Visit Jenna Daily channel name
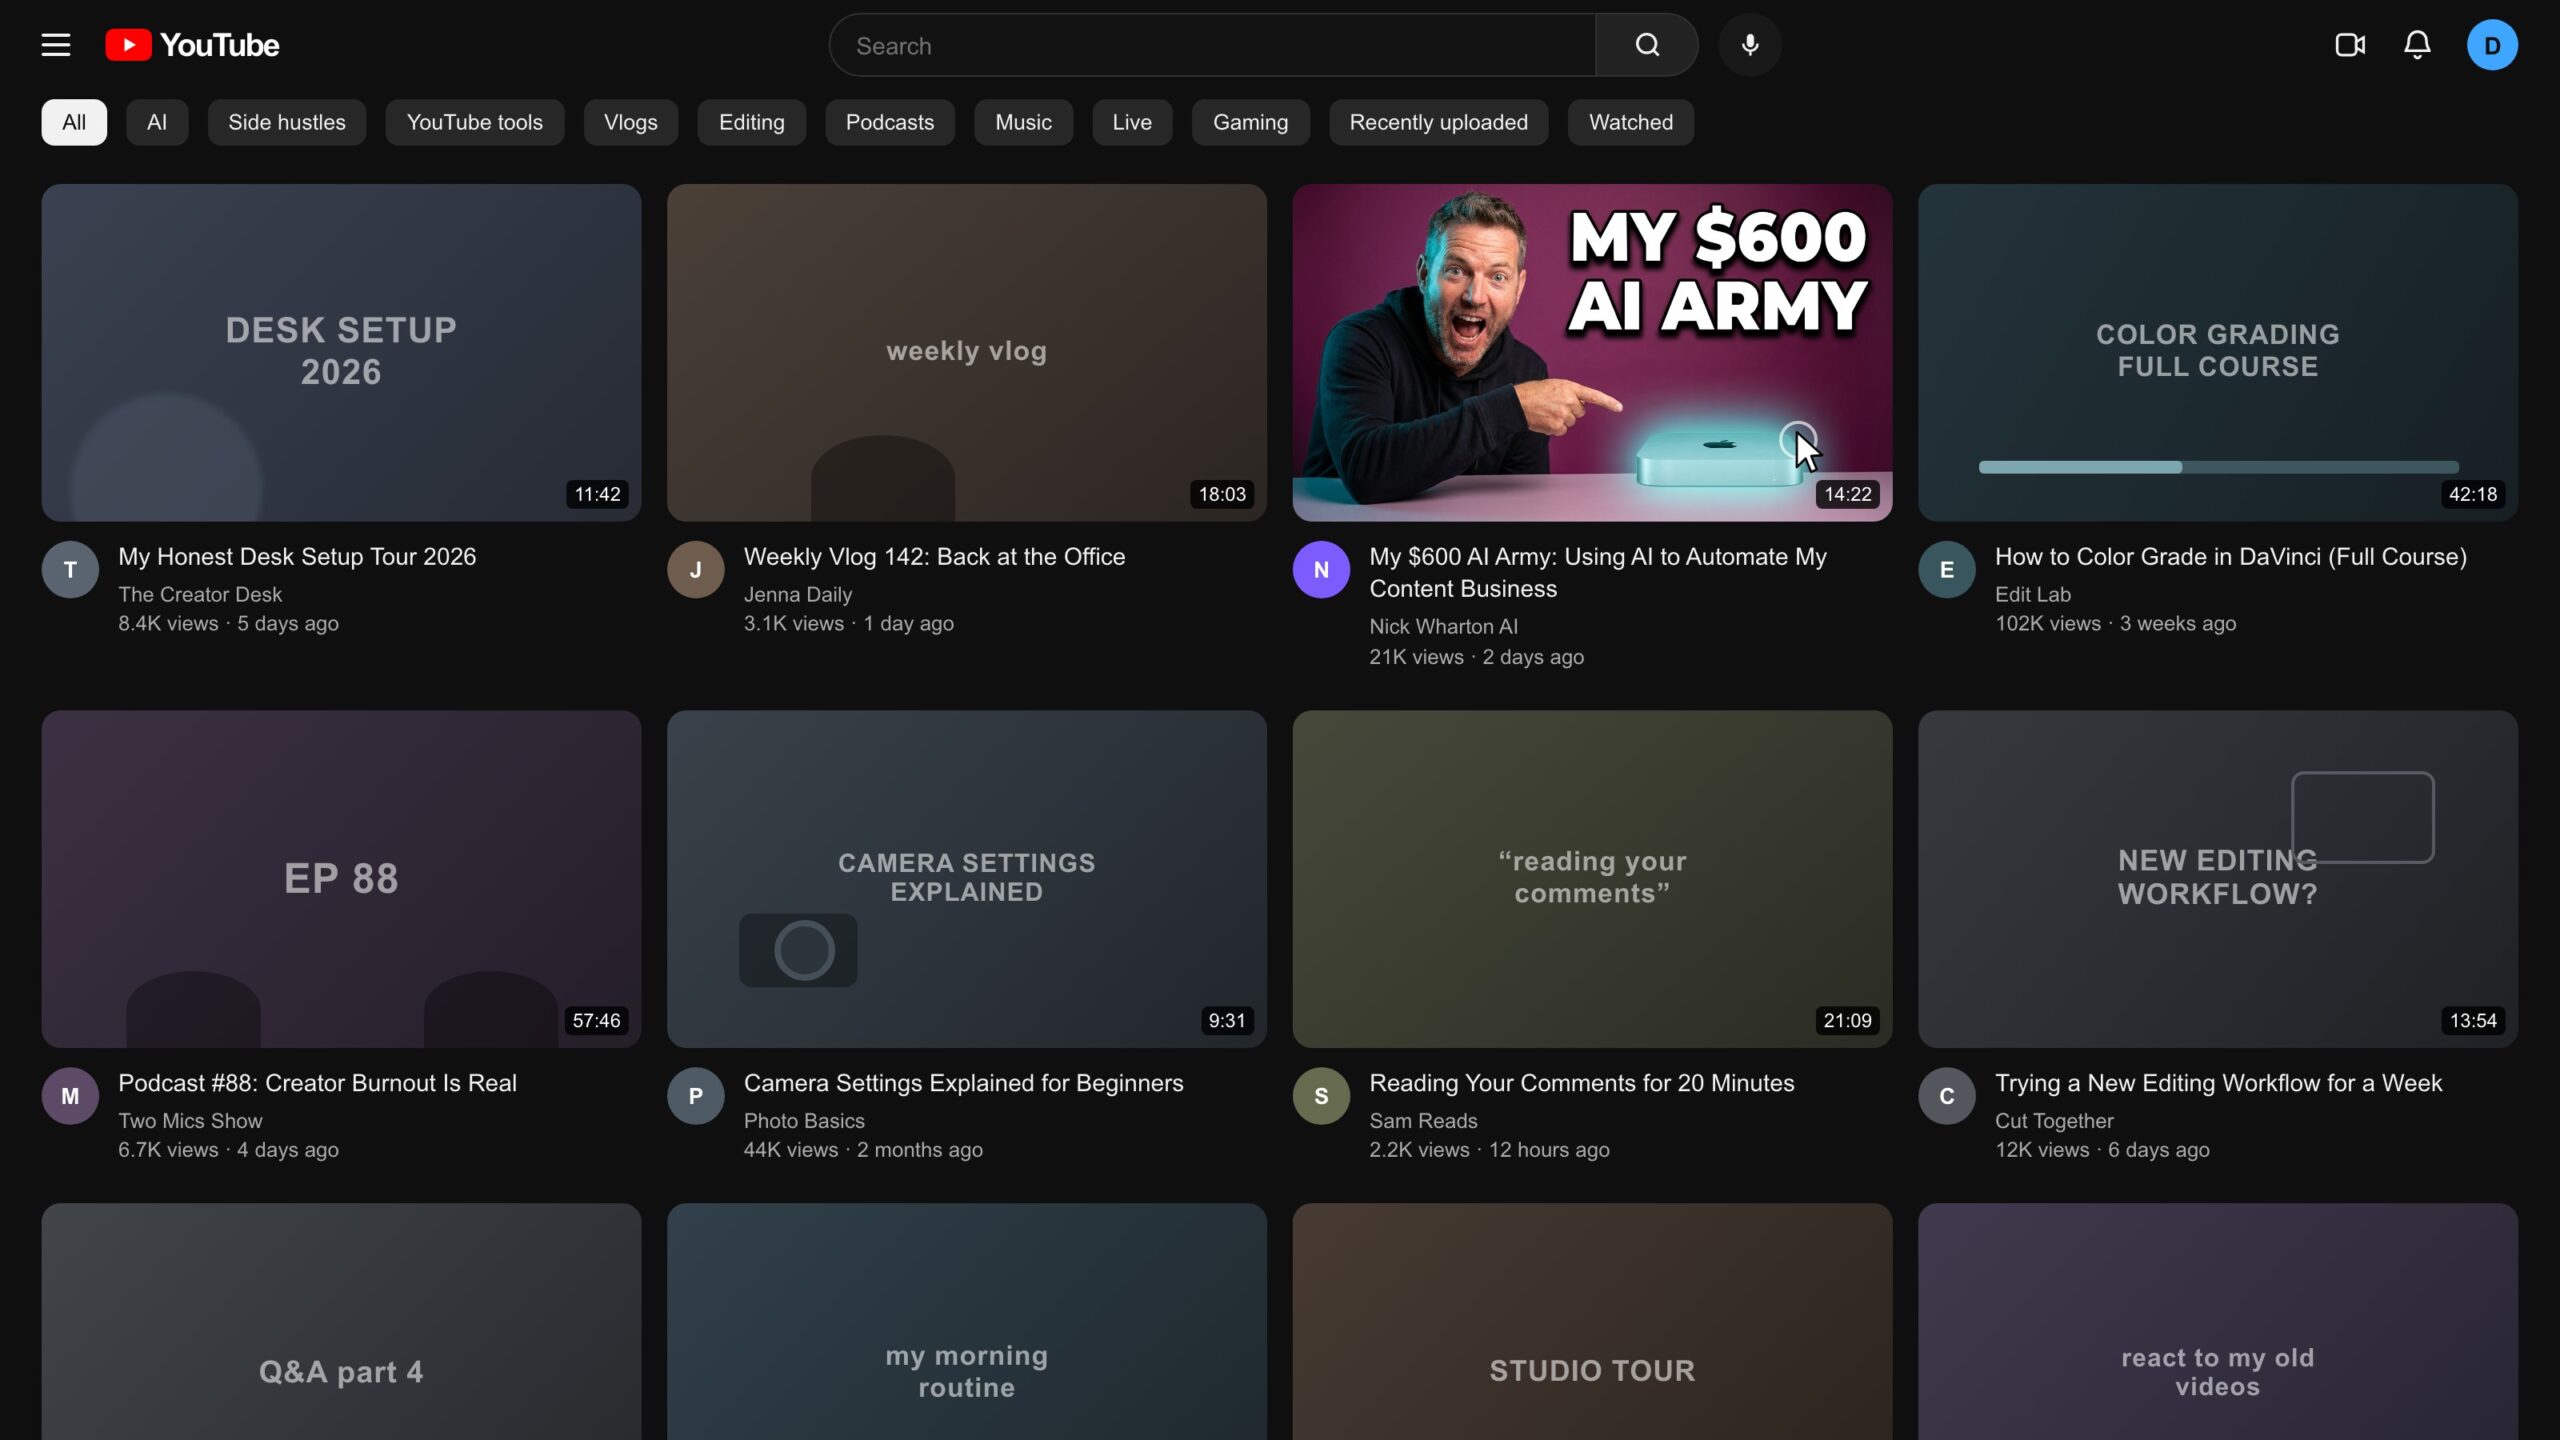Viewport: 2560px width, 1440px height. tap(798, 595)
